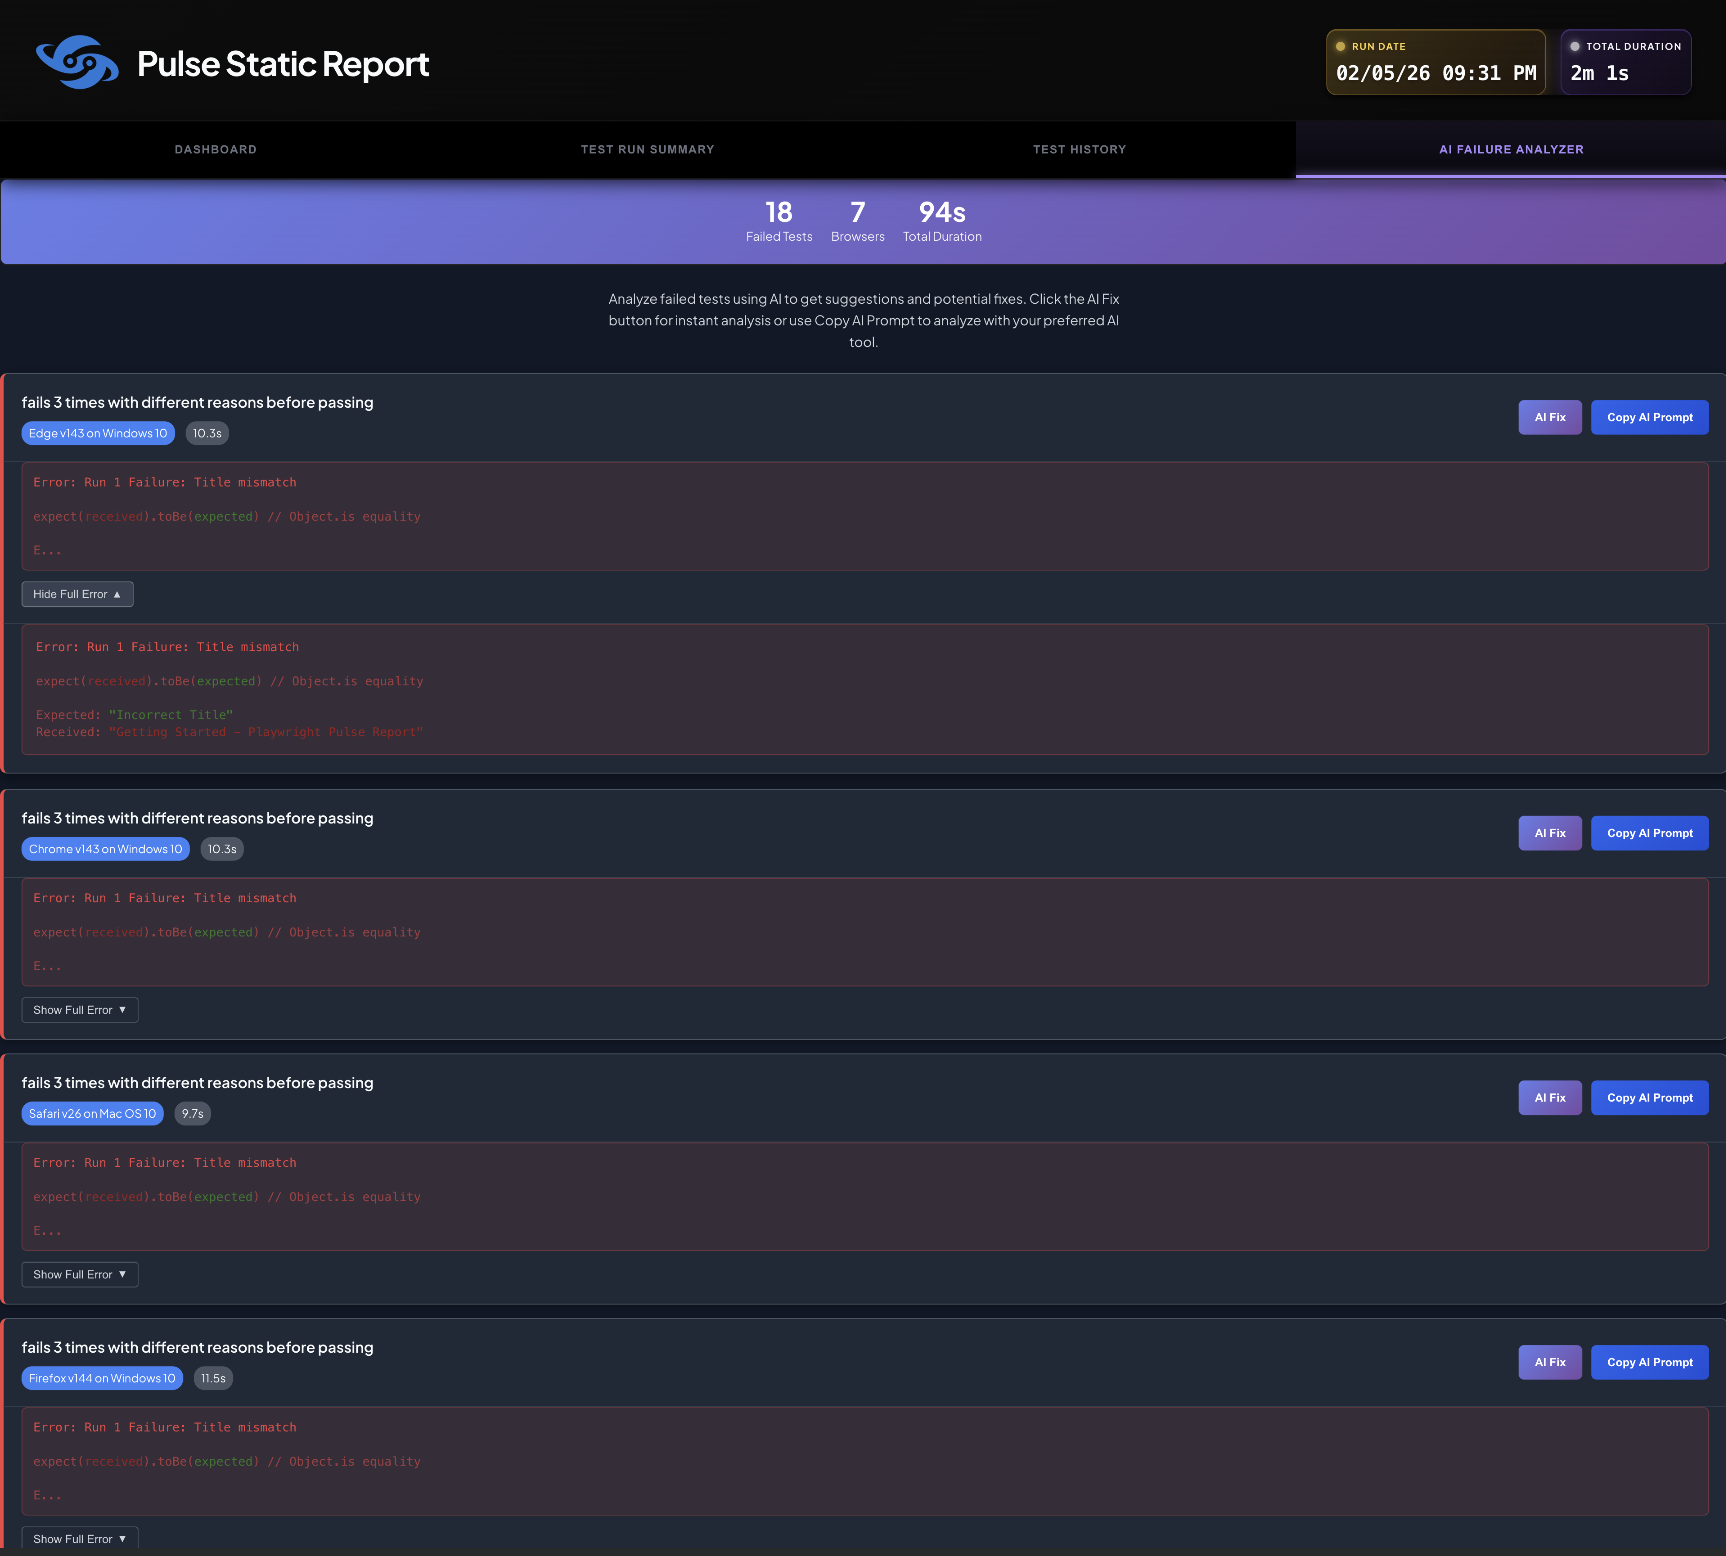Open the Dashboard tab
1726x1556 pixels.
coord(216,150)
